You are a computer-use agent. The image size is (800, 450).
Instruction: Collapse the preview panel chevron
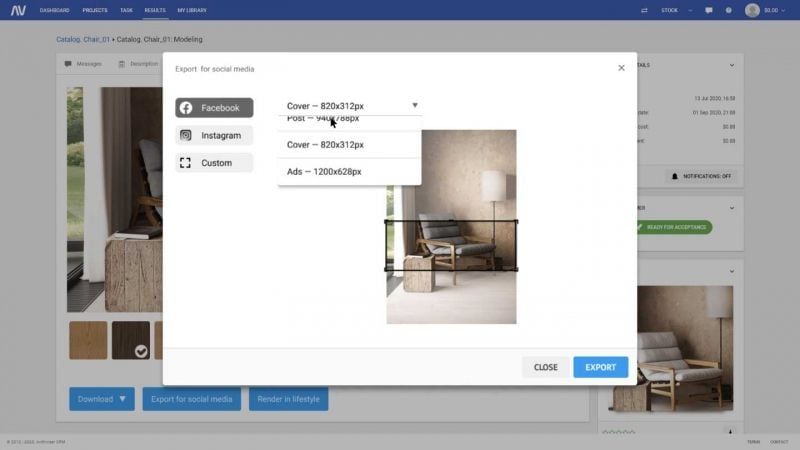[x=732, y=271]
